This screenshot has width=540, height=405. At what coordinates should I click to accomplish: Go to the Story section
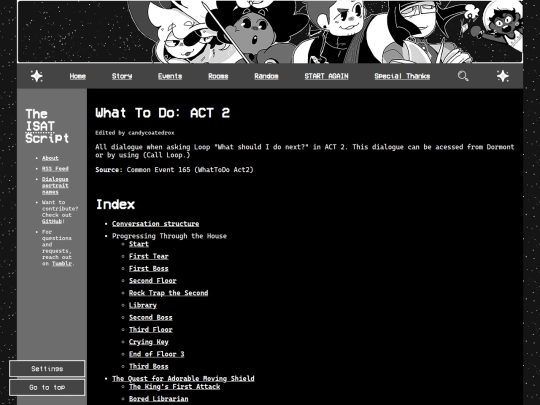tap(122, 76)
